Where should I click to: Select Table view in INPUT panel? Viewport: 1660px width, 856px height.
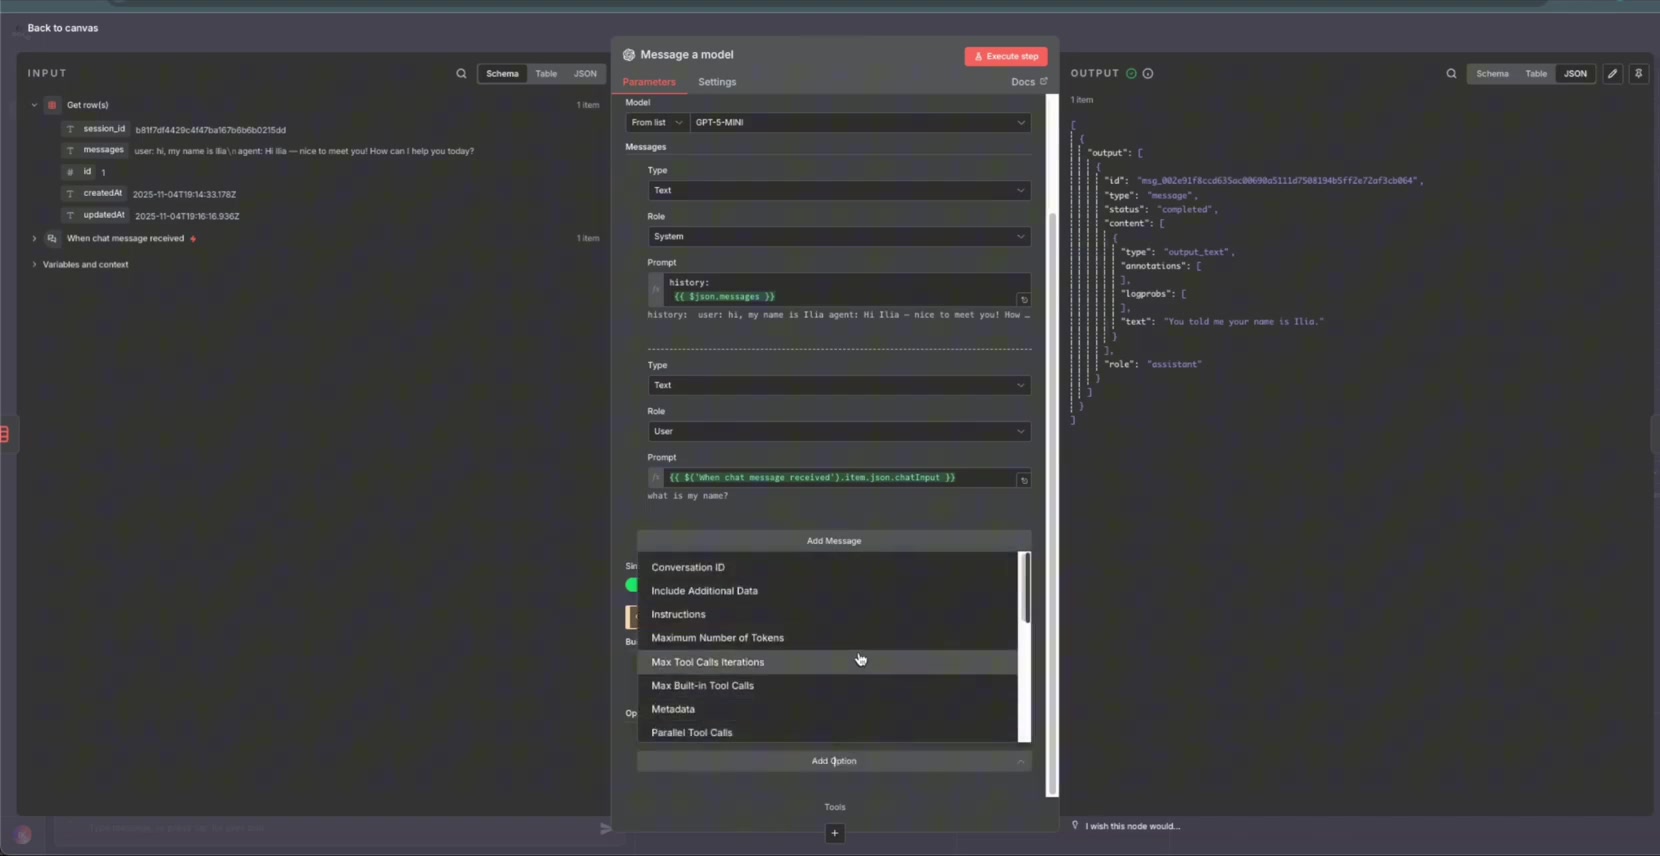point(546,74)
